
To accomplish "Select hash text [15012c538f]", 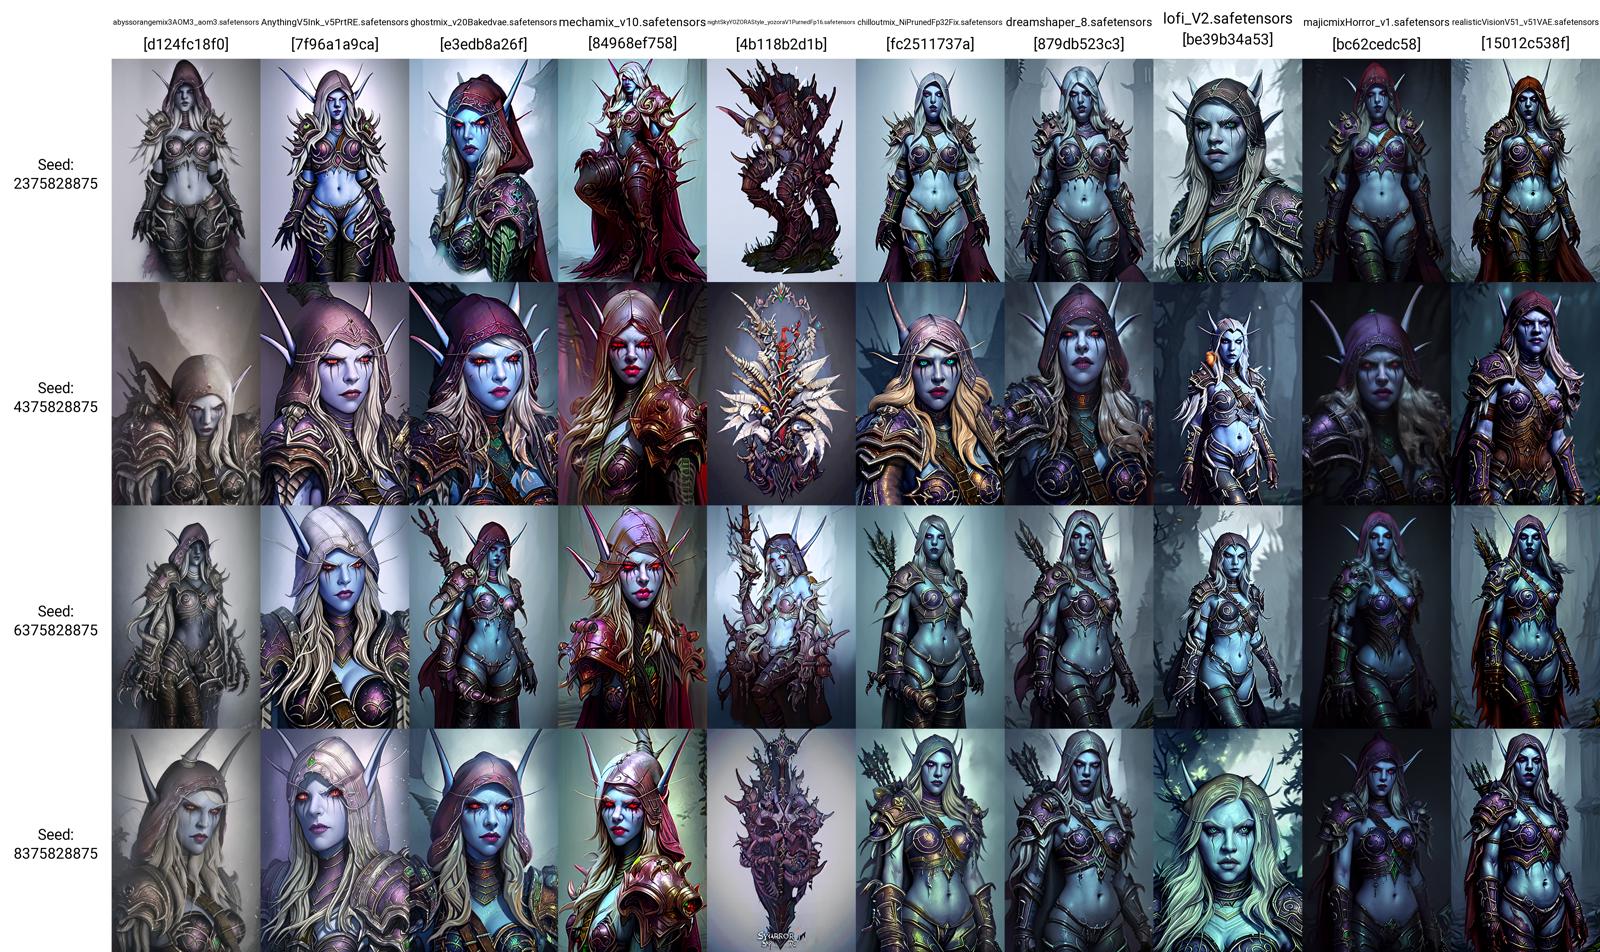I will (x=1525, y=43).
